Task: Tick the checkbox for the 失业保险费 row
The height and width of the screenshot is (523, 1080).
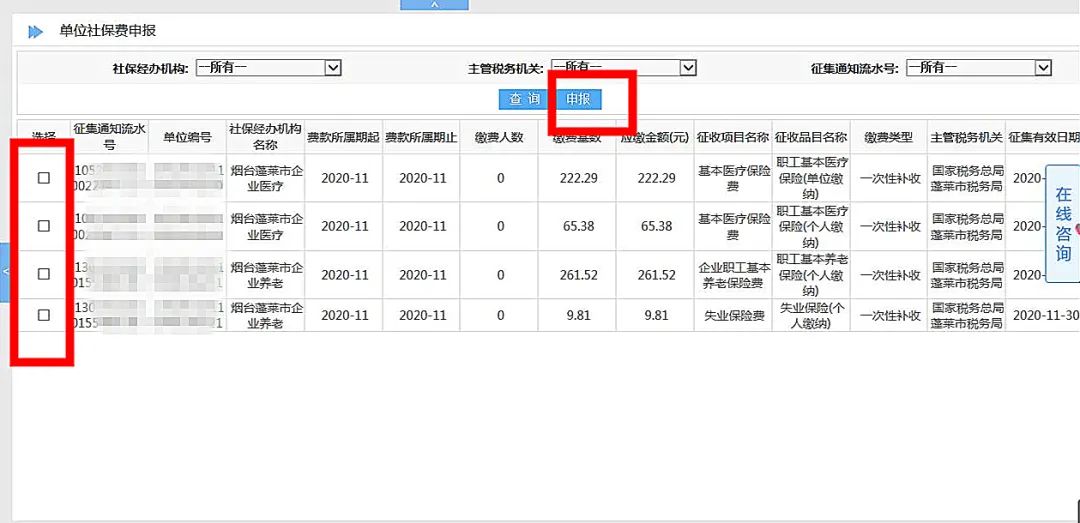Action: (44, 315)
